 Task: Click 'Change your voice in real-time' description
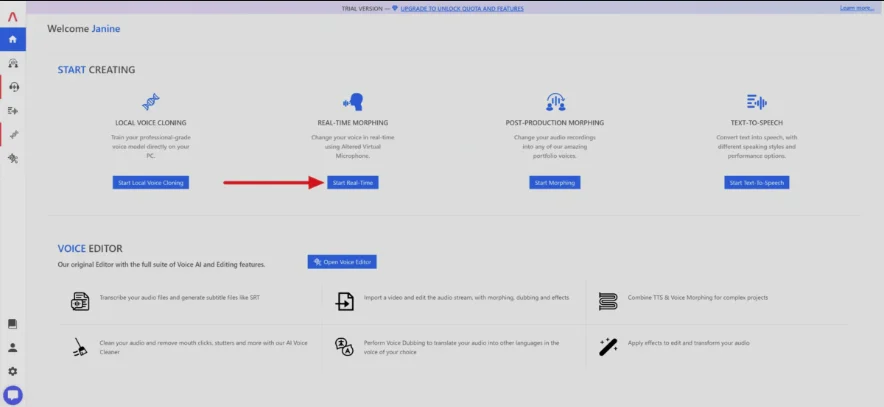353,147
